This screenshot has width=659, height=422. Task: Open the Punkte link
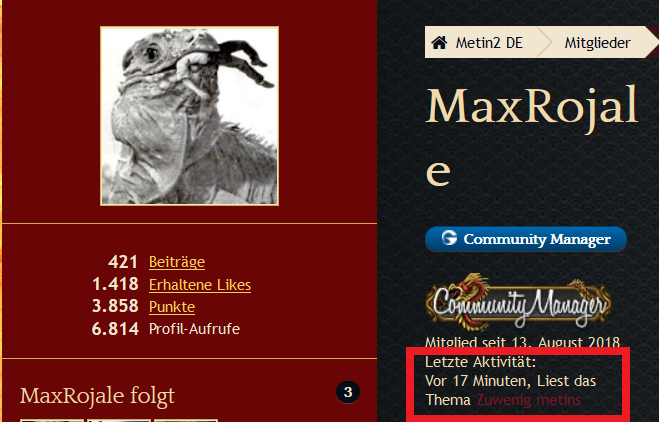pos(172,307)
